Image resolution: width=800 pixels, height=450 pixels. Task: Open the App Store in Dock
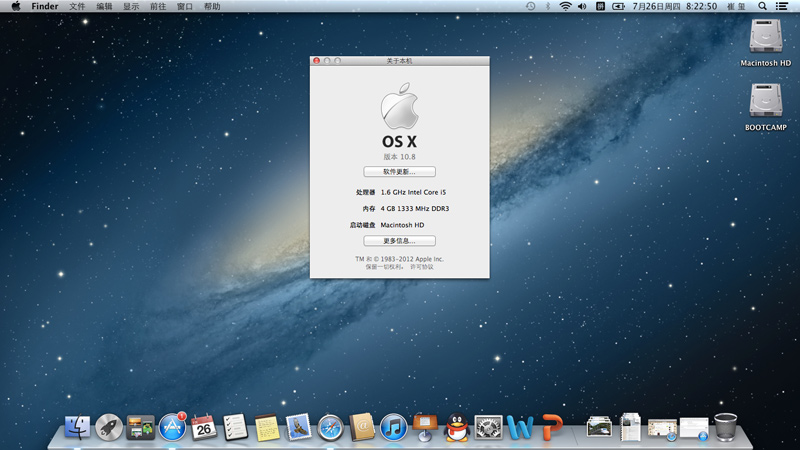pos(172,428)
